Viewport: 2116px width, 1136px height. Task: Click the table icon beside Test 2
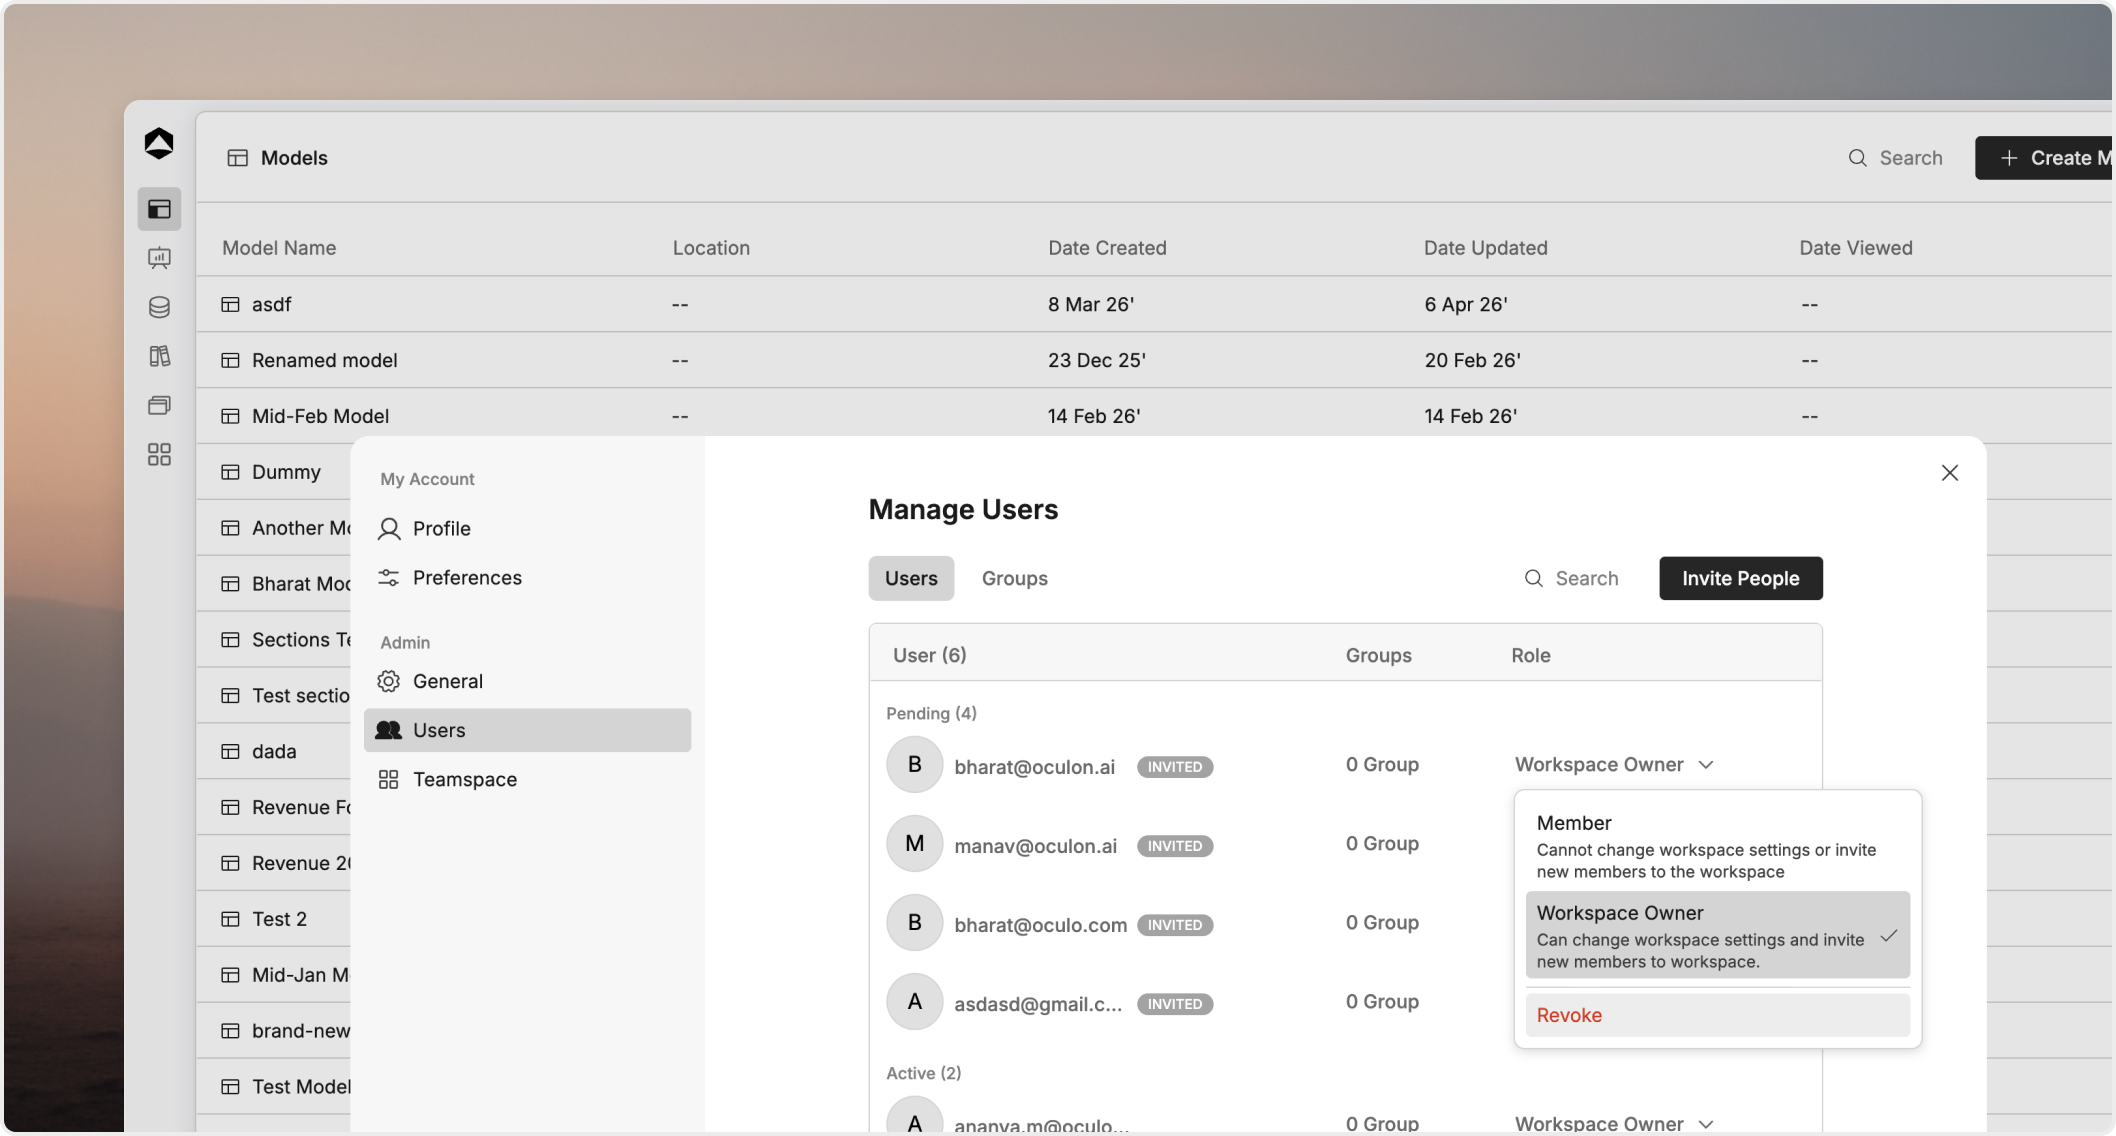(x=230, y=919)
